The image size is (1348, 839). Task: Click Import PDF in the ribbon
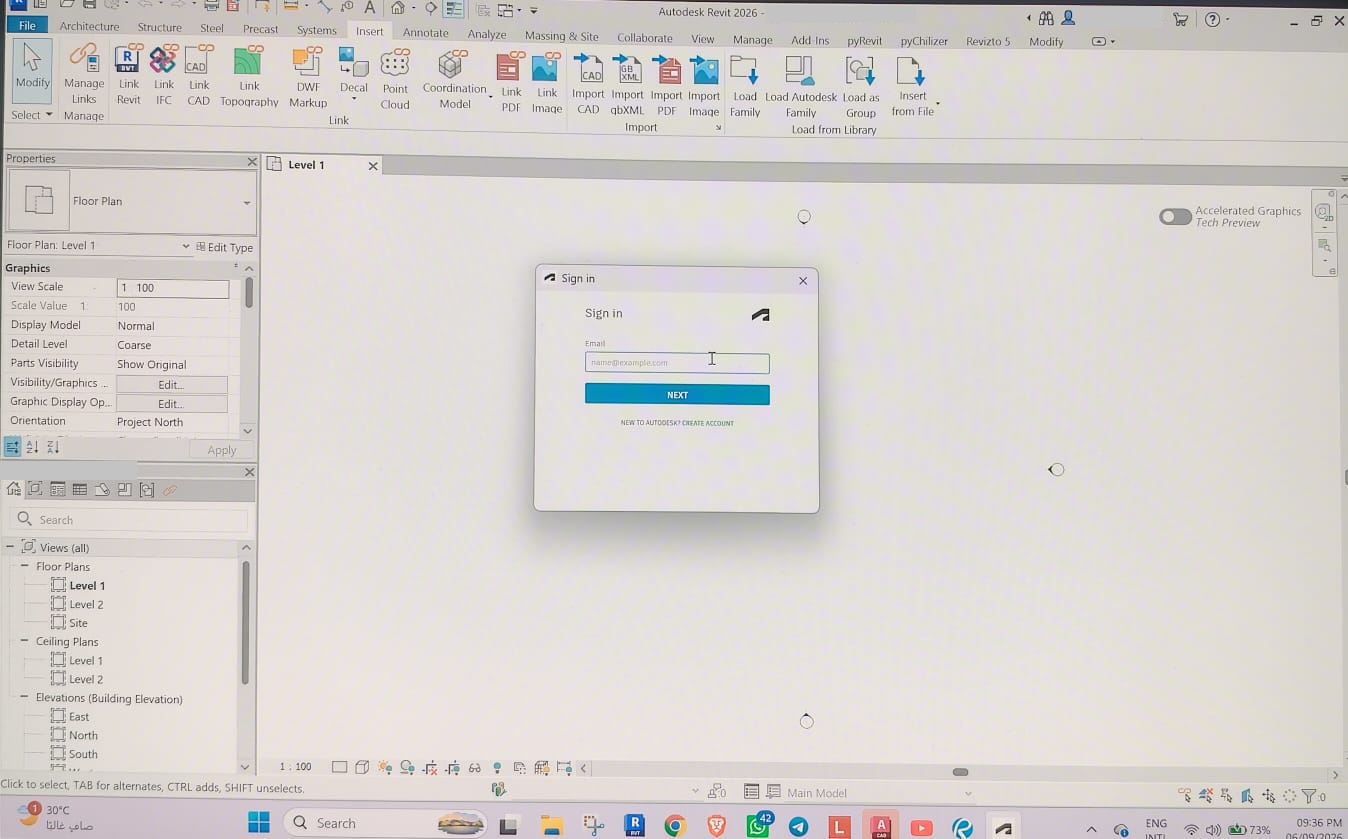(x=666, y=84)
